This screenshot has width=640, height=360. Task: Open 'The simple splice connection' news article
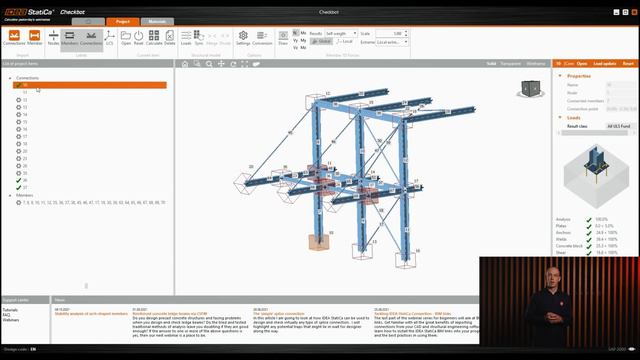click(278, 314)
